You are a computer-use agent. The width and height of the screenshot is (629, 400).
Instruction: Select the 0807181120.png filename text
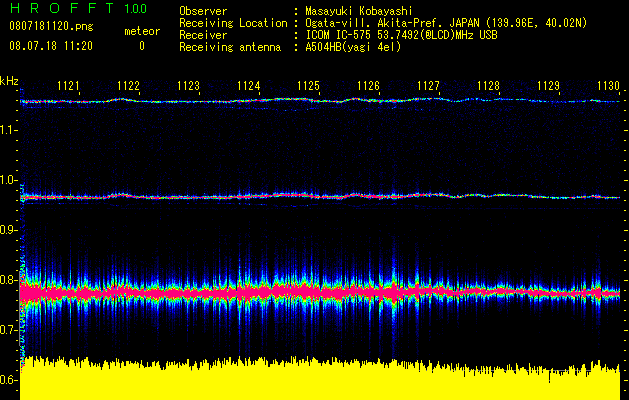click(51, 27)
